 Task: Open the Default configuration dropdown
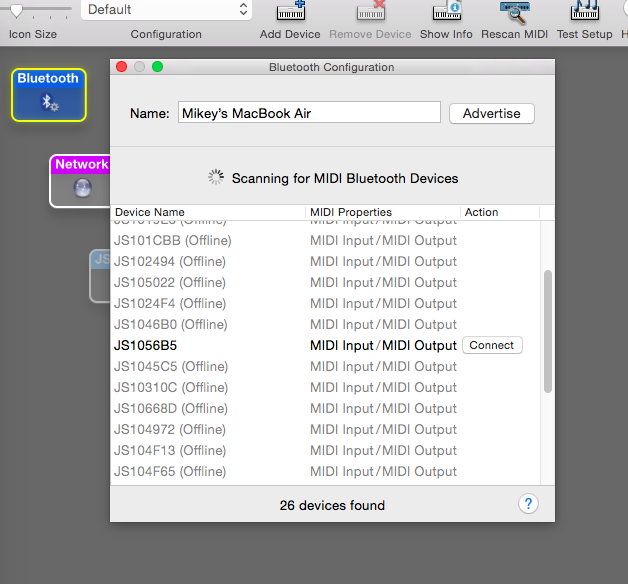[x=166, y=10]
